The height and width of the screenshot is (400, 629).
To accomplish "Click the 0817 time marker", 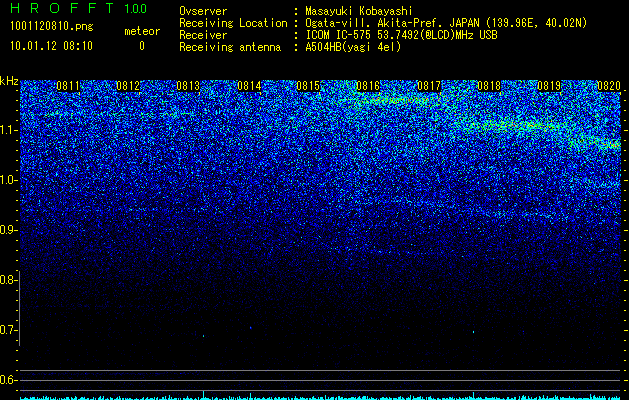I will click(429, 86).
